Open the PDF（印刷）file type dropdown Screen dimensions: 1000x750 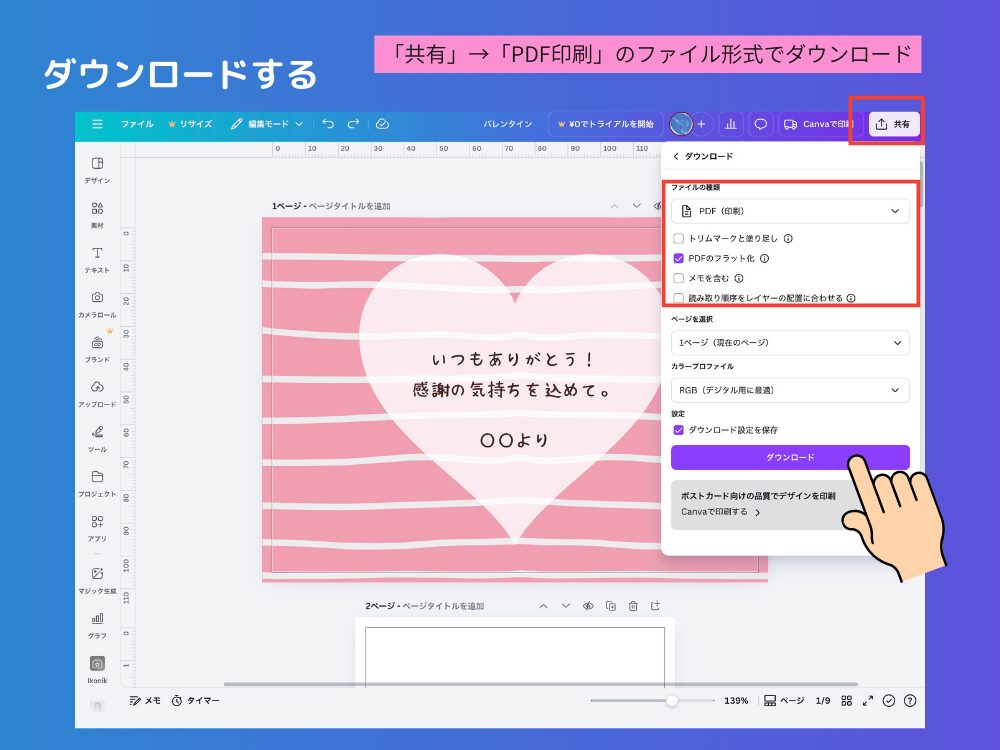(790, 211)
